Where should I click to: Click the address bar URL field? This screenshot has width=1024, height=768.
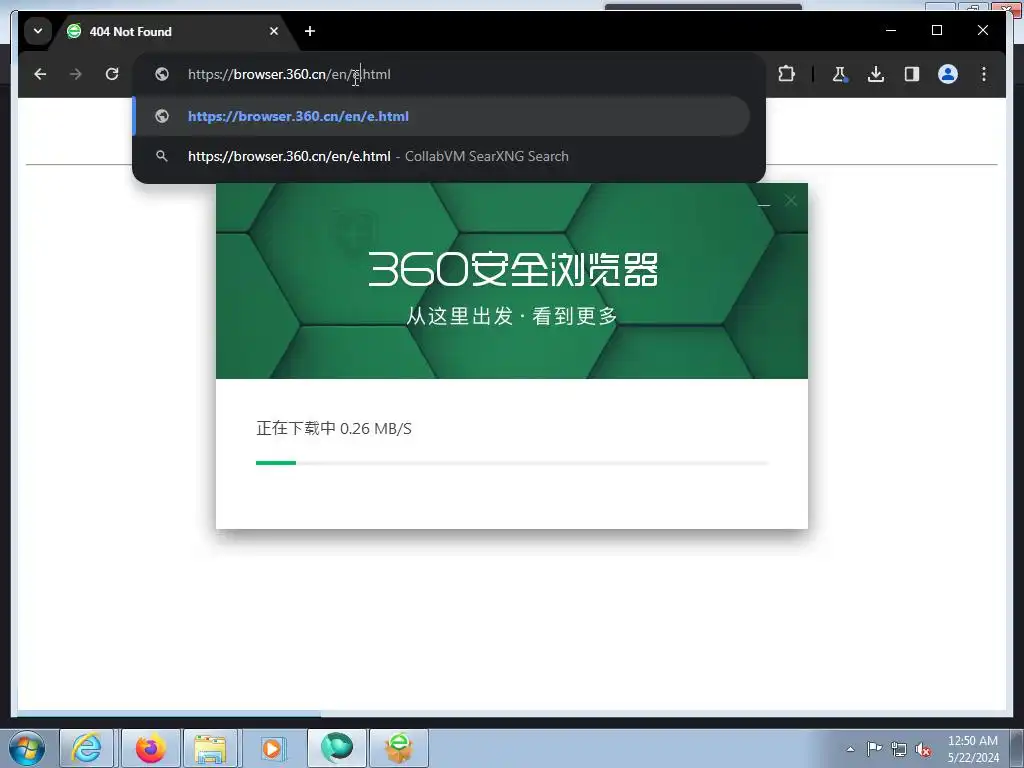(449, 74)
